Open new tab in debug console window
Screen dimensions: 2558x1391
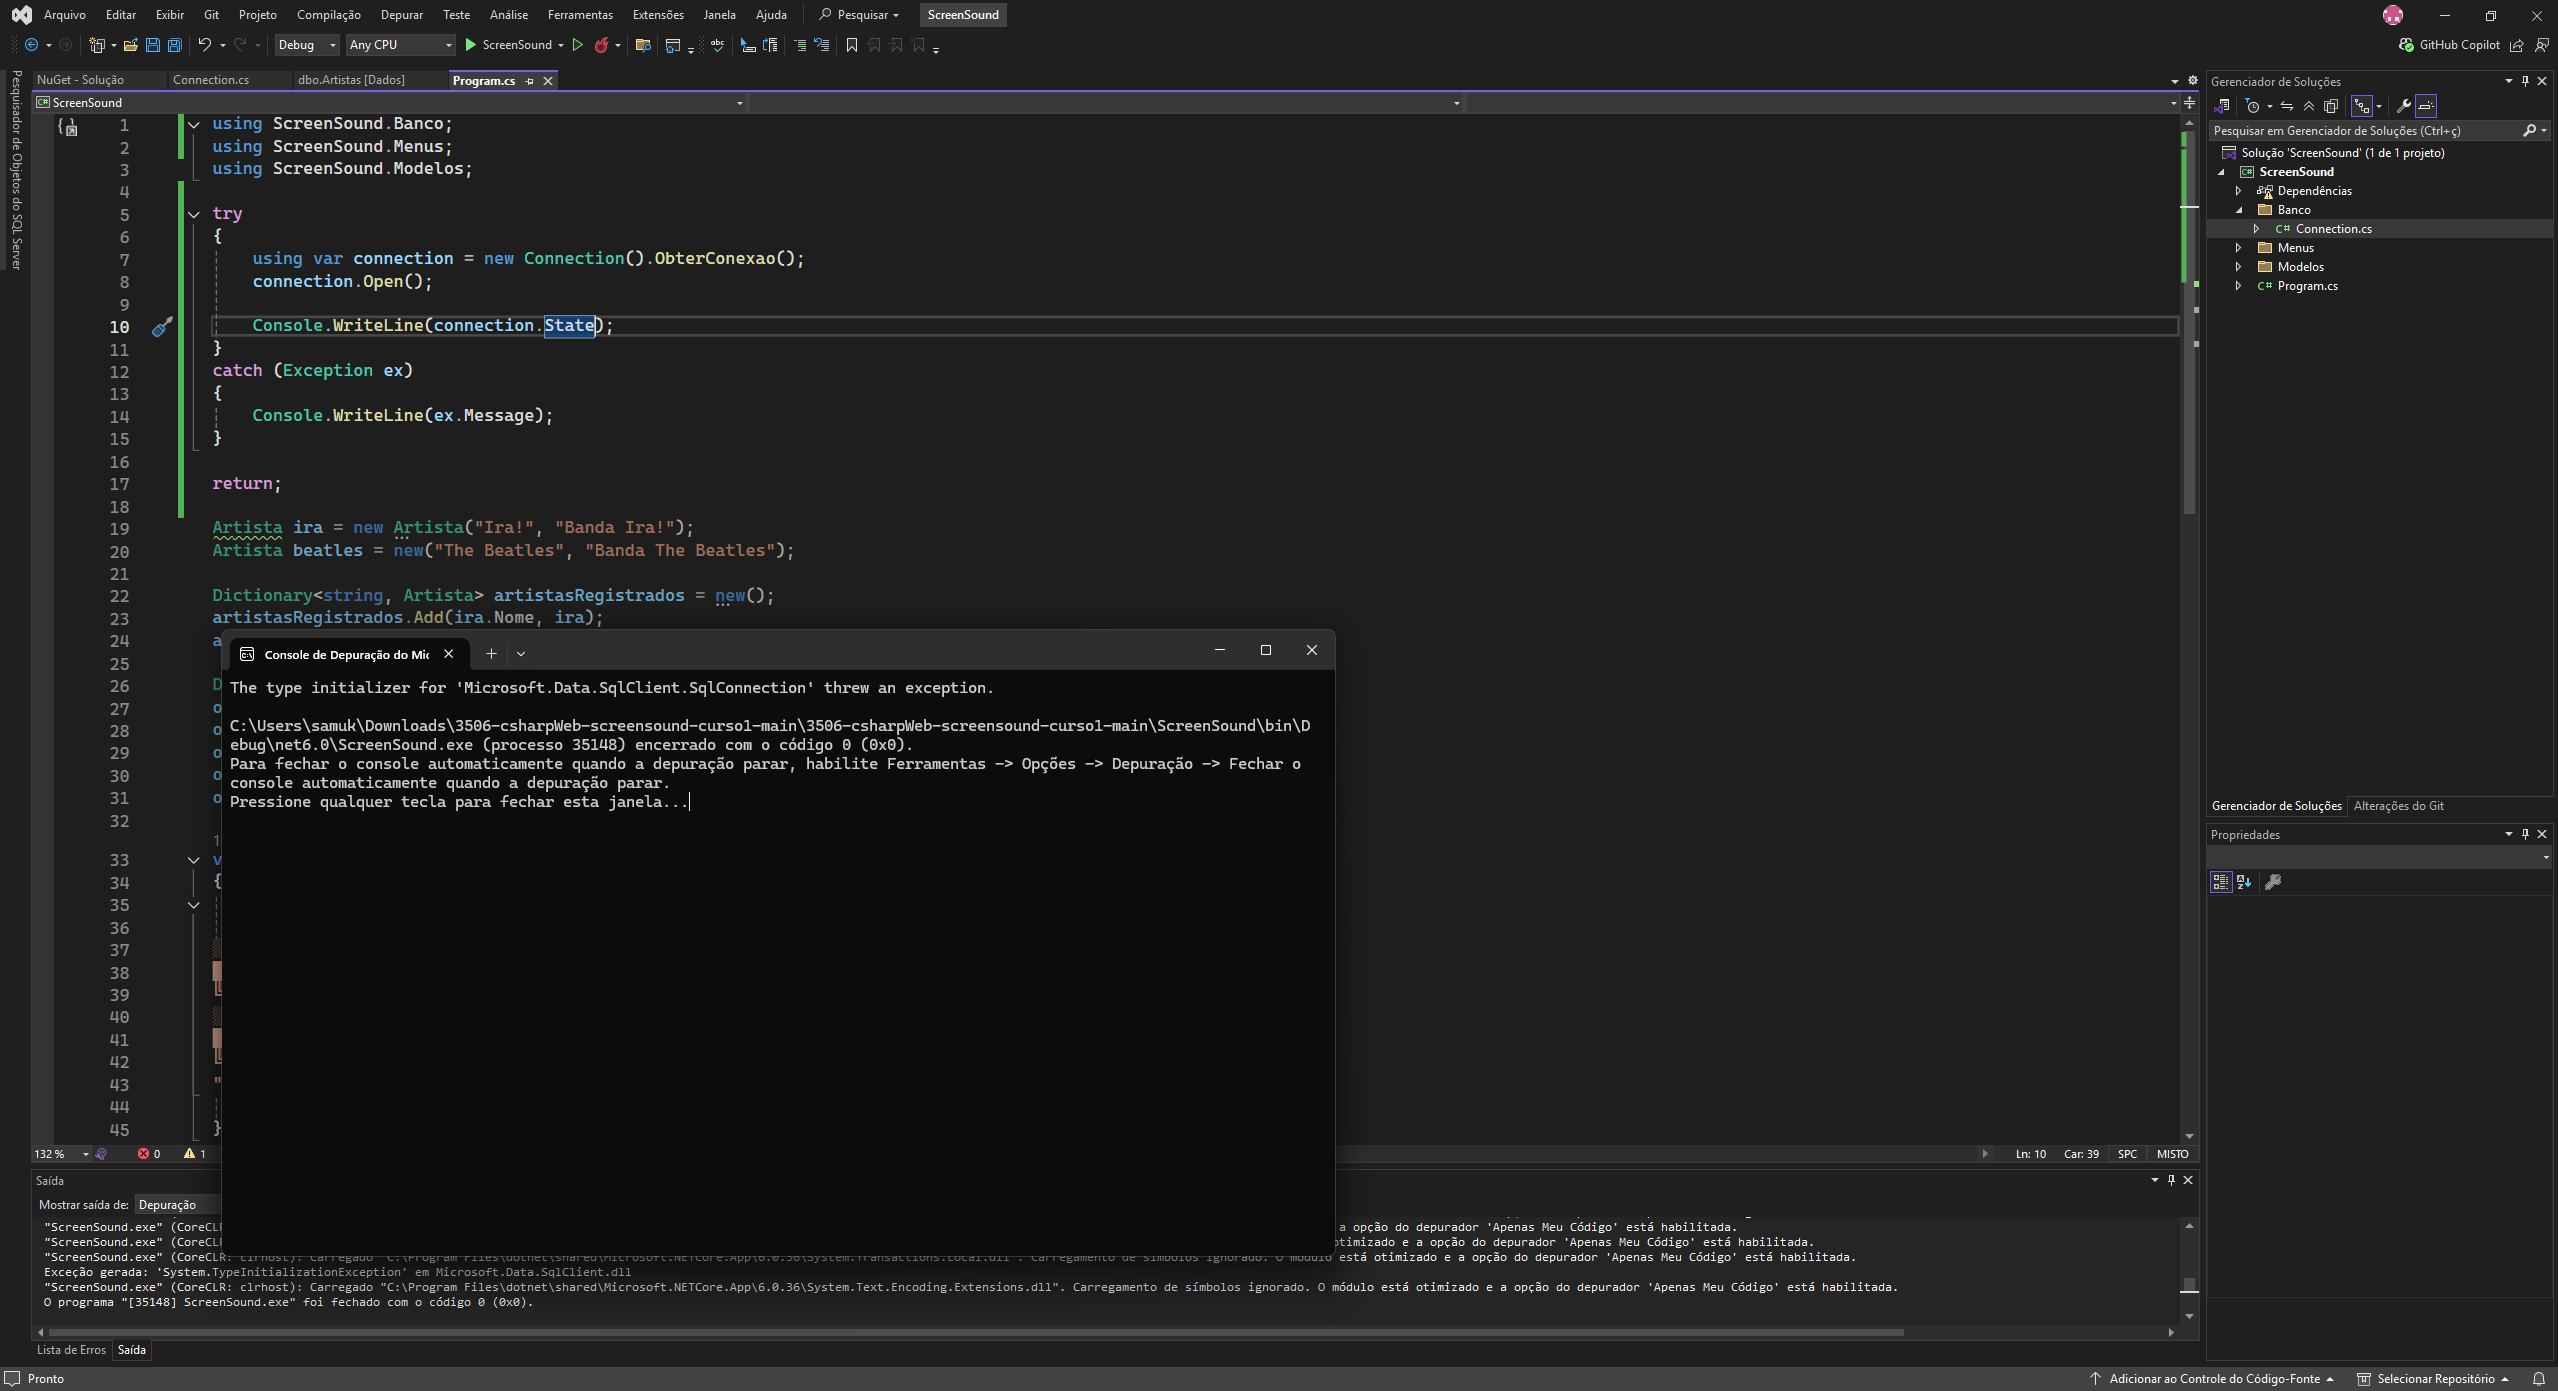click(491, 654)
